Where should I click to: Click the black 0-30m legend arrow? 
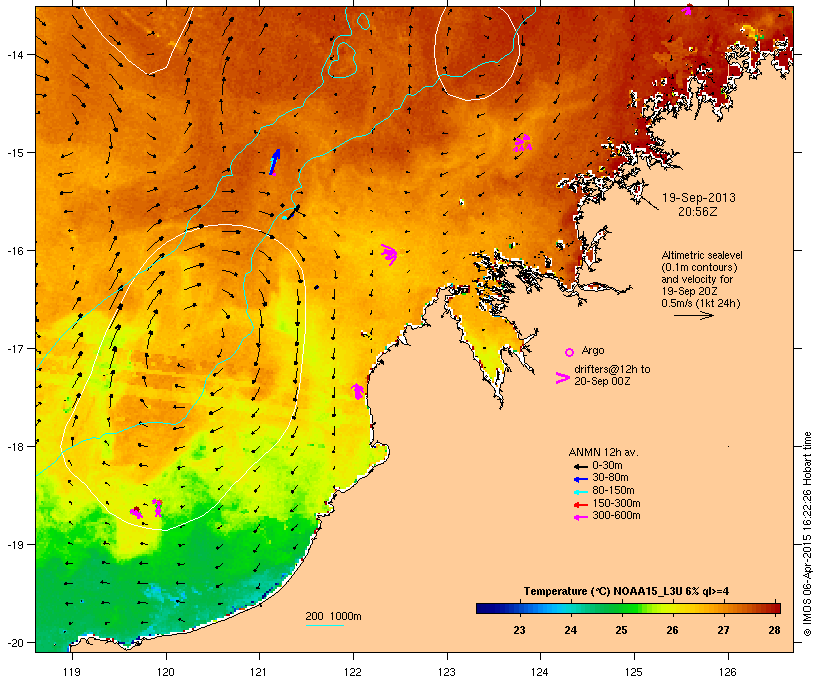(x=580, y=466)
